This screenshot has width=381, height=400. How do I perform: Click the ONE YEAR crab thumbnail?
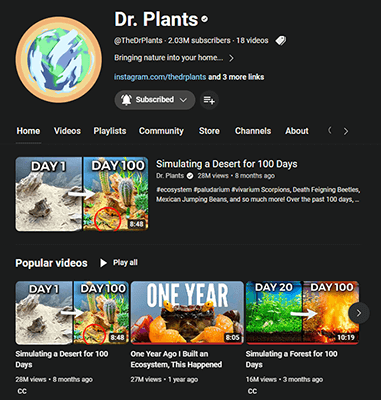coord(187,313)
